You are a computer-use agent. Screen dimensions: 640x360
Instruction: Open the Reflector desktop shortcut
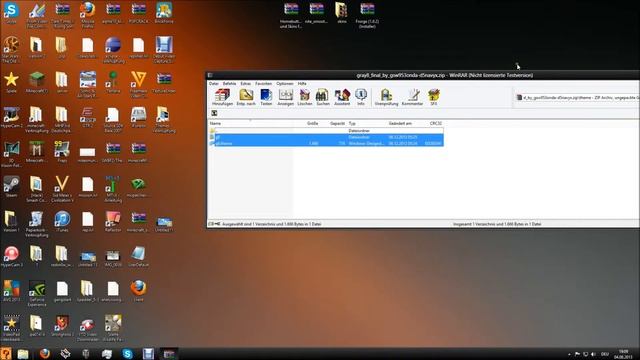pos(113,222)
